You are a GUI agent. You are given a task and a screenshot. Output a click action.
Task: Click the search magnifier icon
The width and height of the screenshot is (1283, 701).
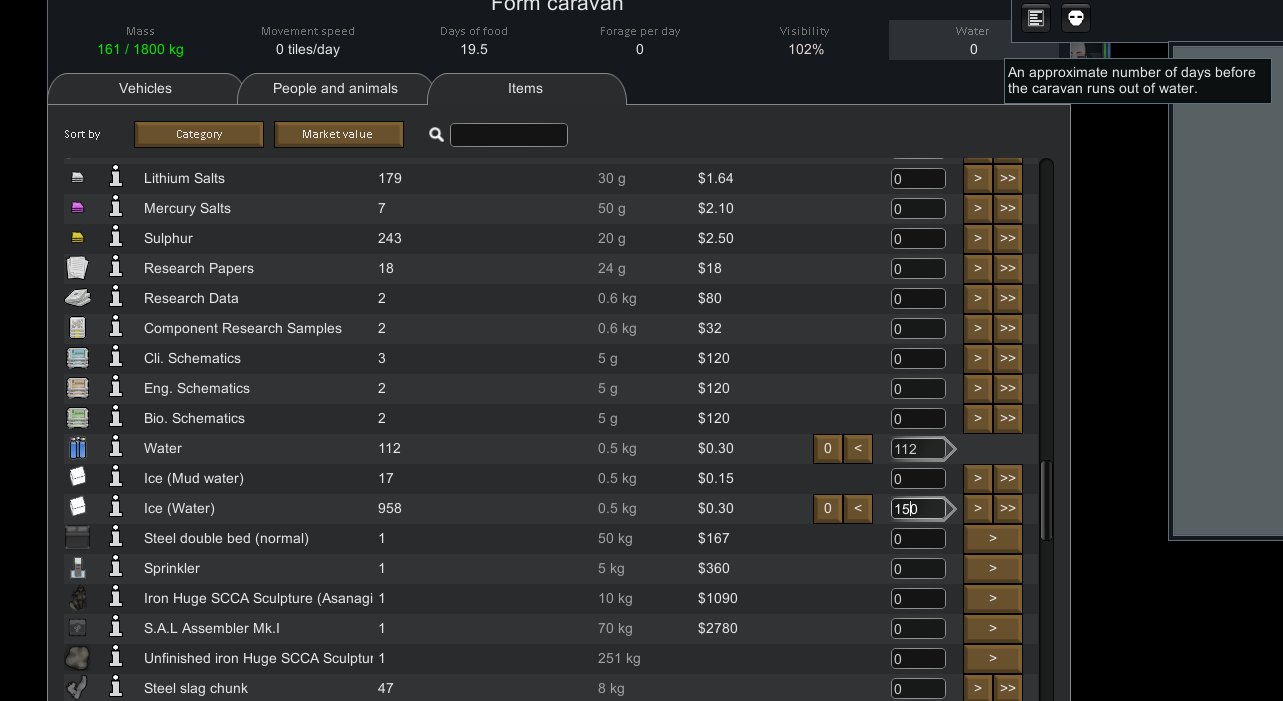436,134
